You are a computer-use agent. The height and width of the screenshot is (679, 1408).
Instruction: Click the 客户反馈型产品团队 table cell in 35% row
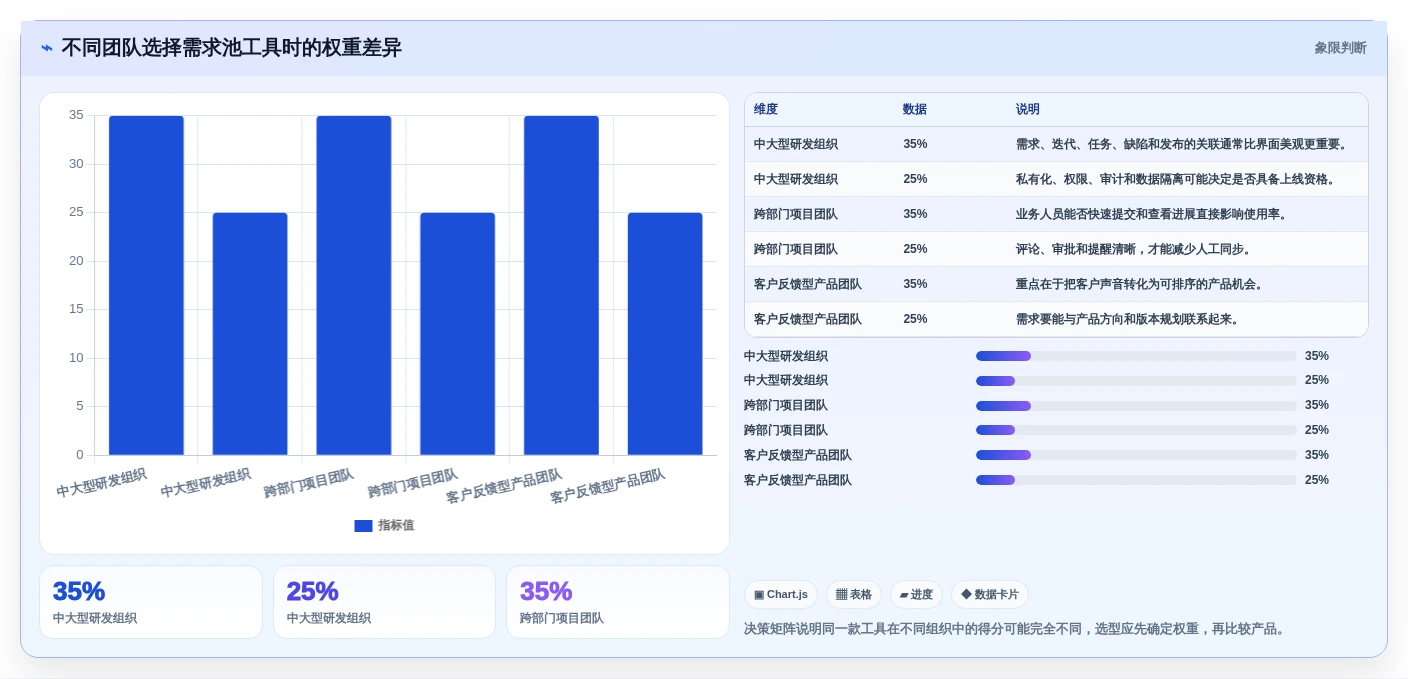click(x=808, y=284)
